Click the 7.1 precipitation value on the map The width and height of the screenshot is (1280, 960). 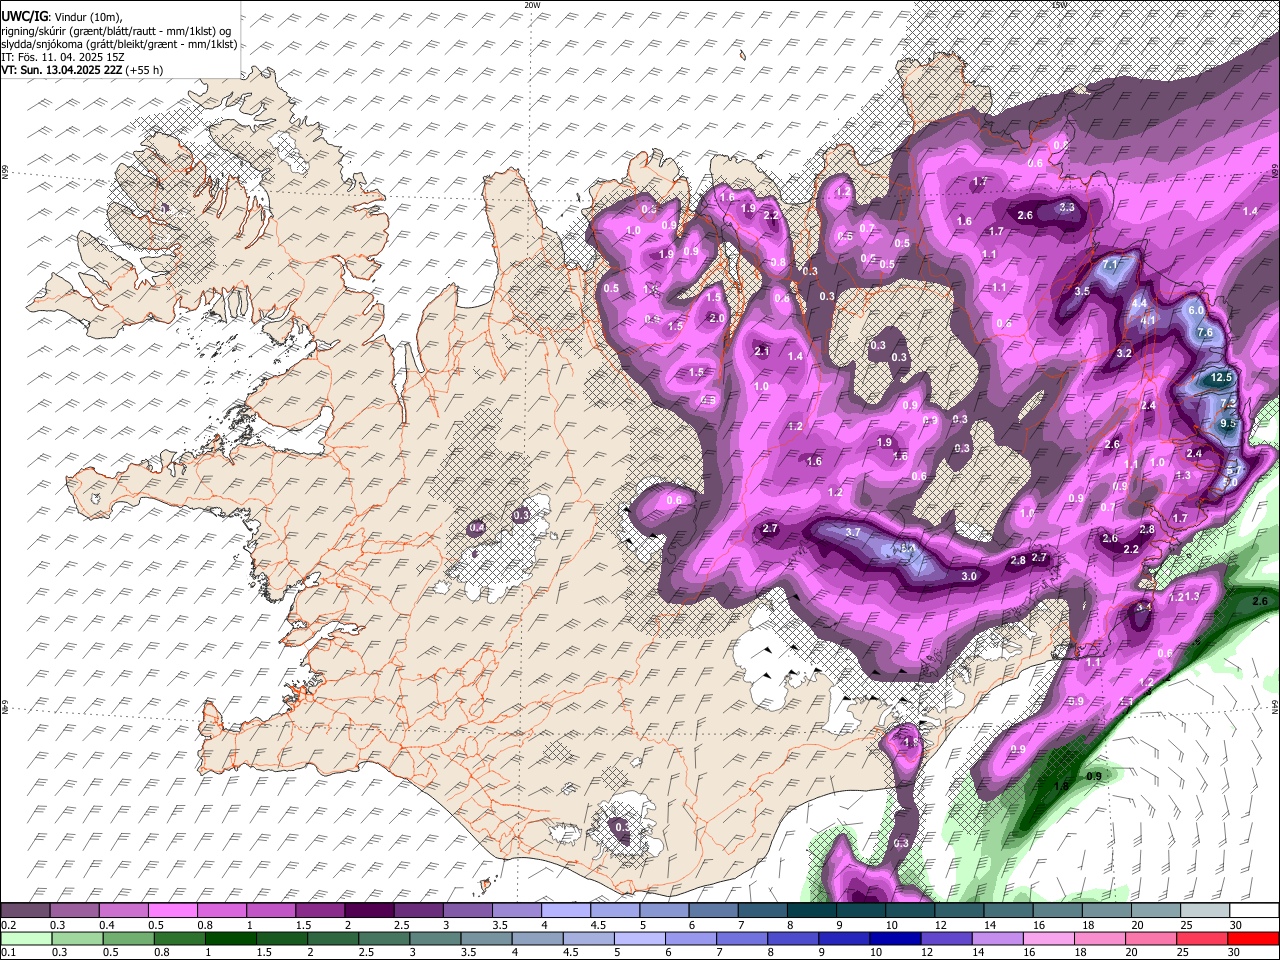[x=1110, y=265]
